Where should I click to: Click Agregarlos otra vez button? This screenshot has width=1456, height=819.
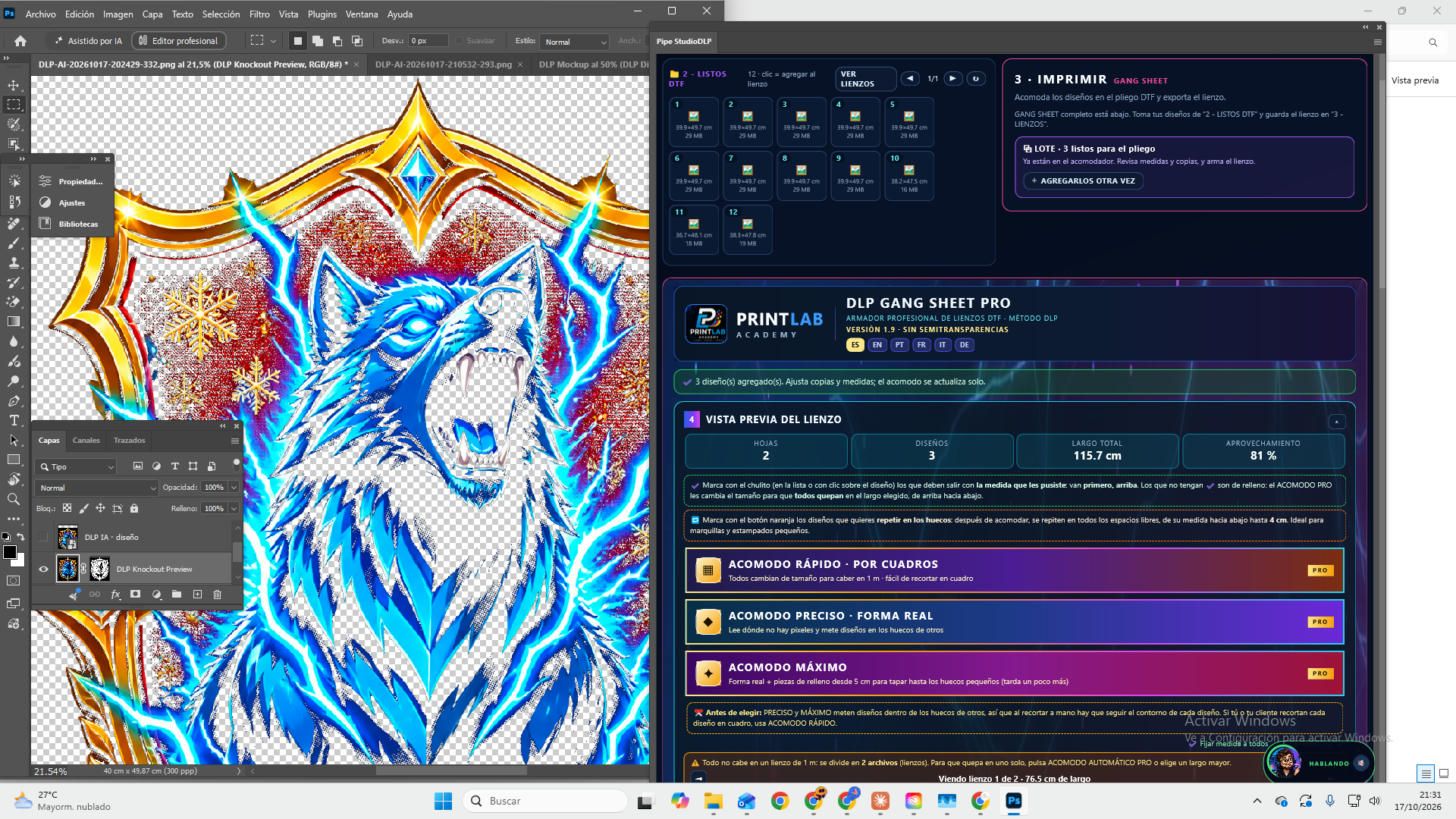point(1083,181)
